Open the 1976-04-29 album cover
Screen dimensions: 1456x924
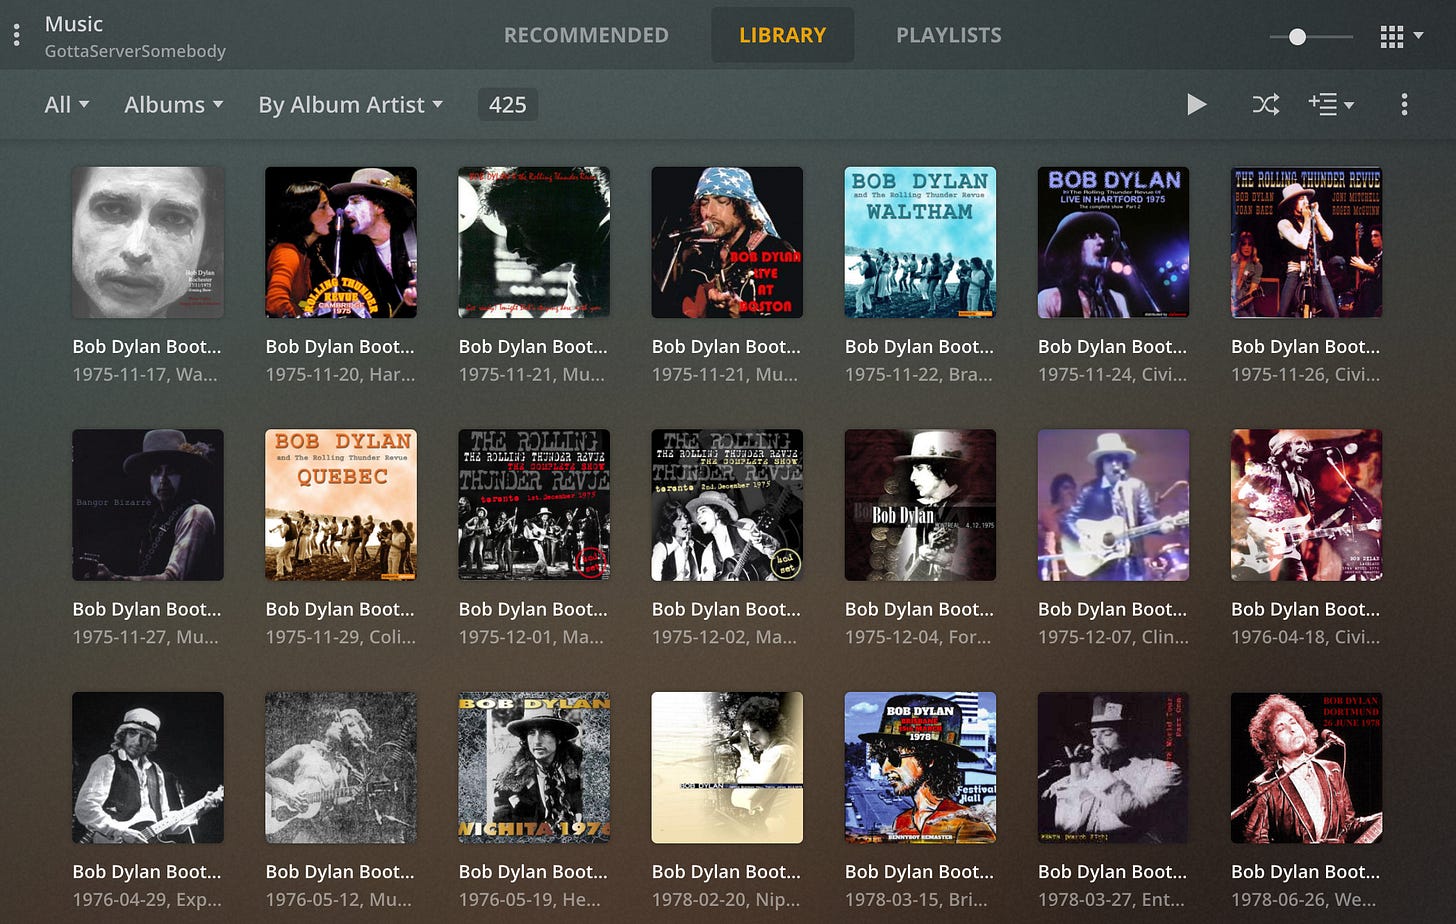[148, 768]
